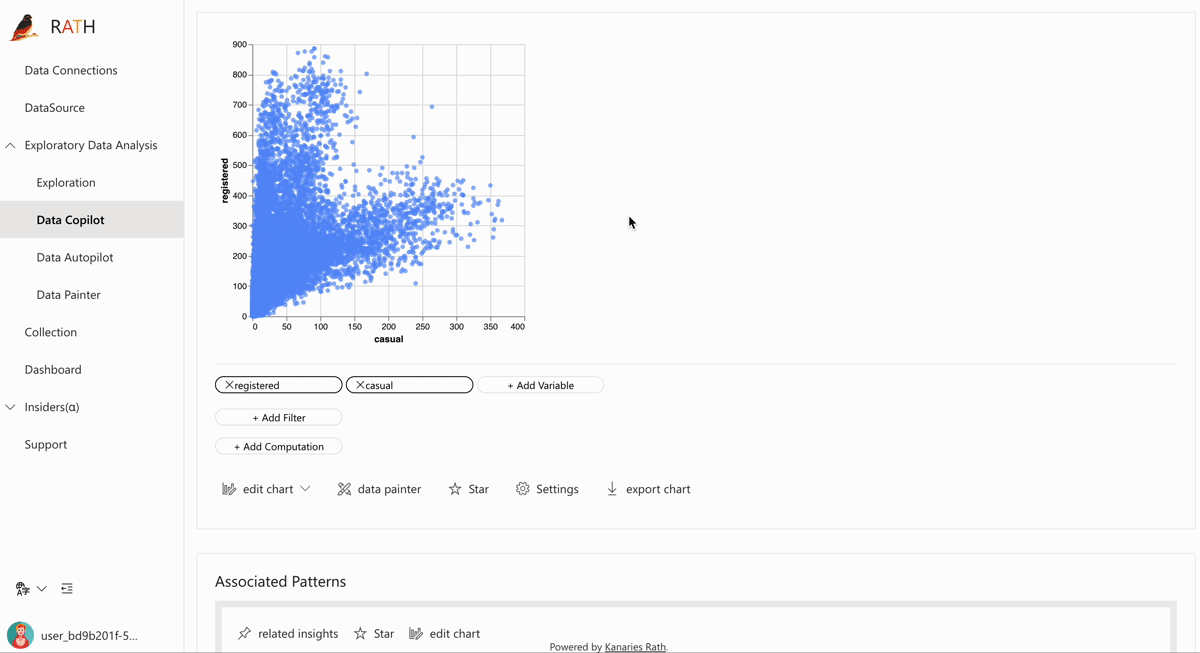This screenshot has height=653, width=1200.
Task: Click the user profile avatar
Action: point(21,636)
